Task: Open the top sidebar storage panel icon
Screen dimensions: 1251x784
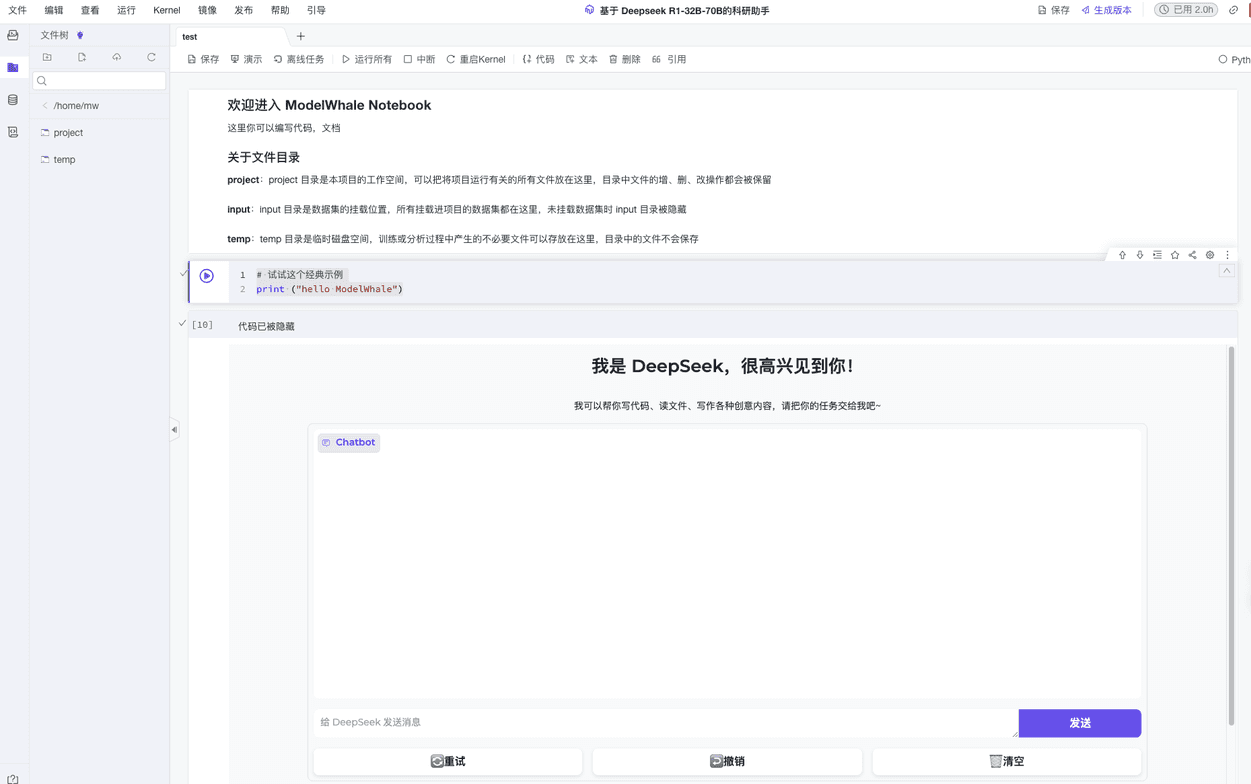Action: [13, 35]
